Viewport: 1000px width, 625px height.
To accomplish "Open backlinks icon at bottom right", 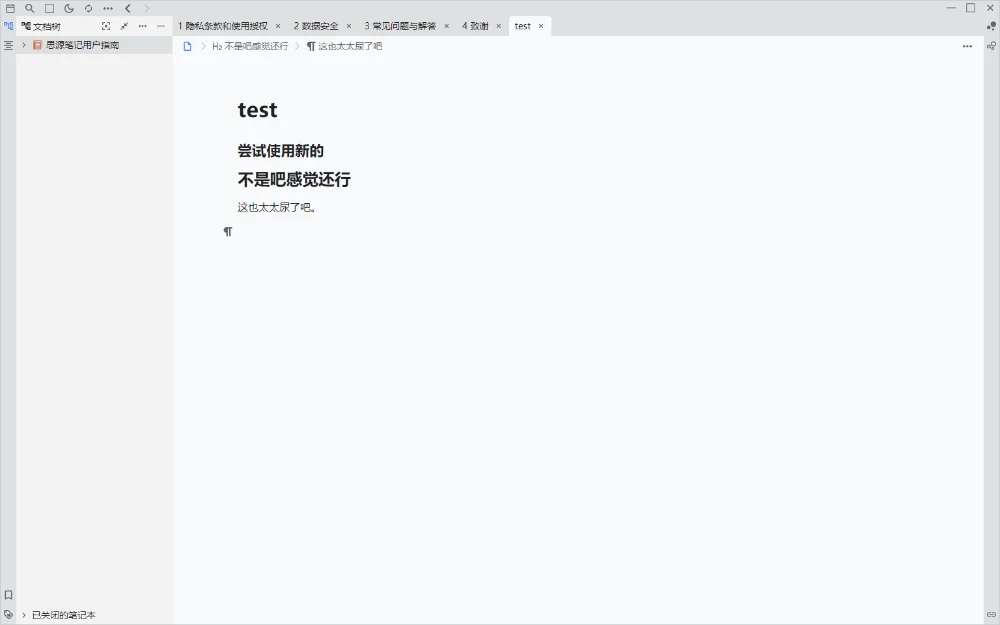I will pyautogui.click(x=991, y=615).
